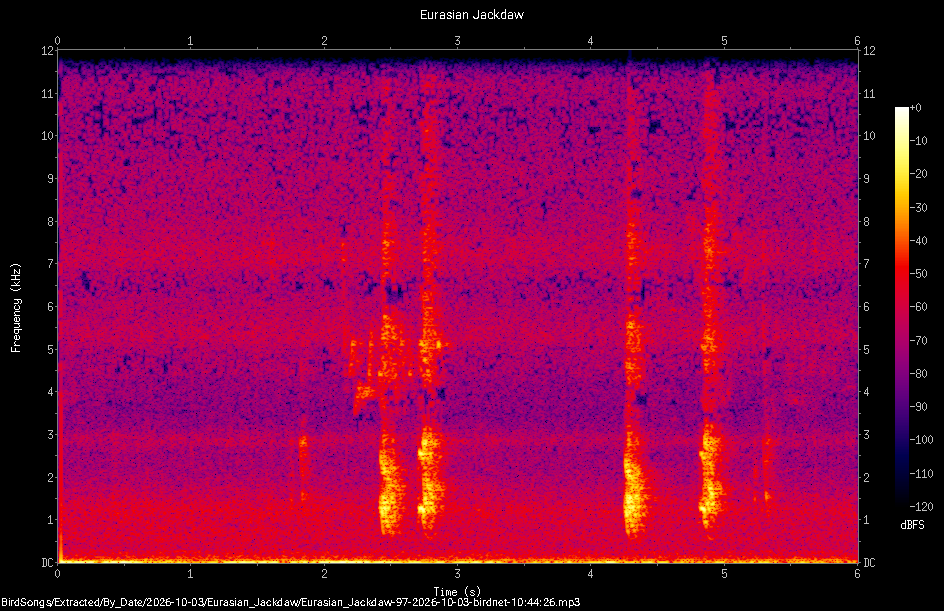Click '2' on the right frequency axis
This screenshot has width=944, height=611.
tap(866, 477)
